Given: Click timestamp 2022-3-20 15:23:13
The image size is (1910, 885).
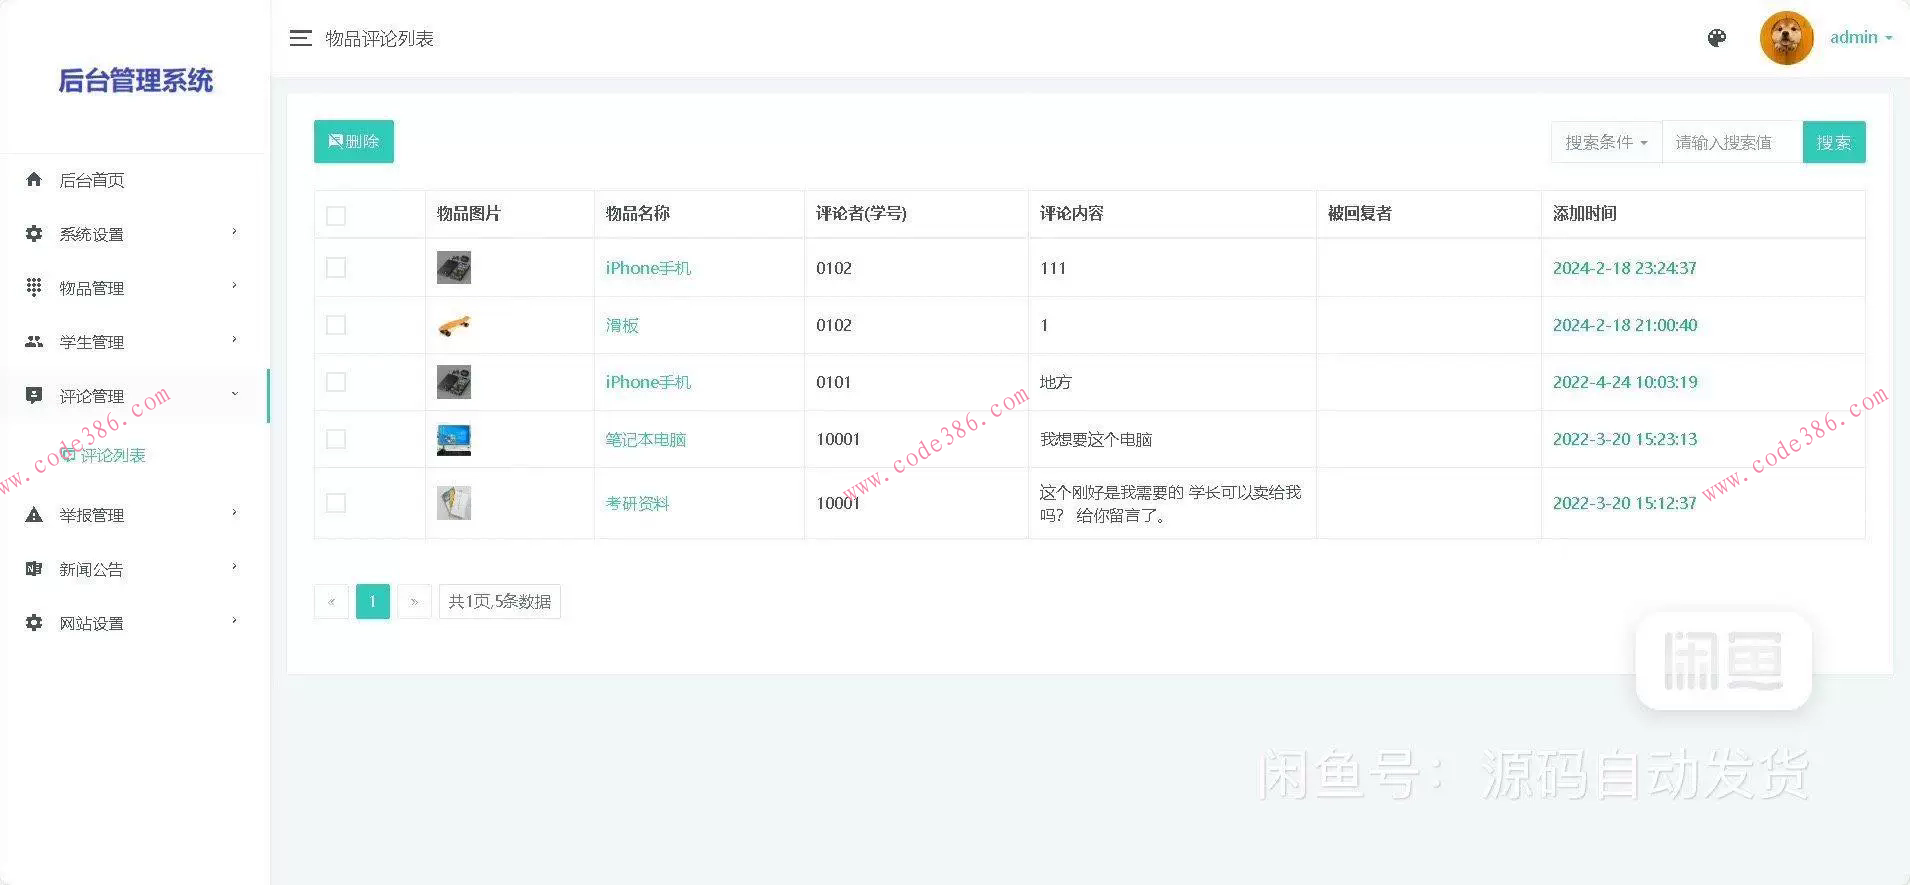Looking at the screenshot, I should click(1625, 439).
